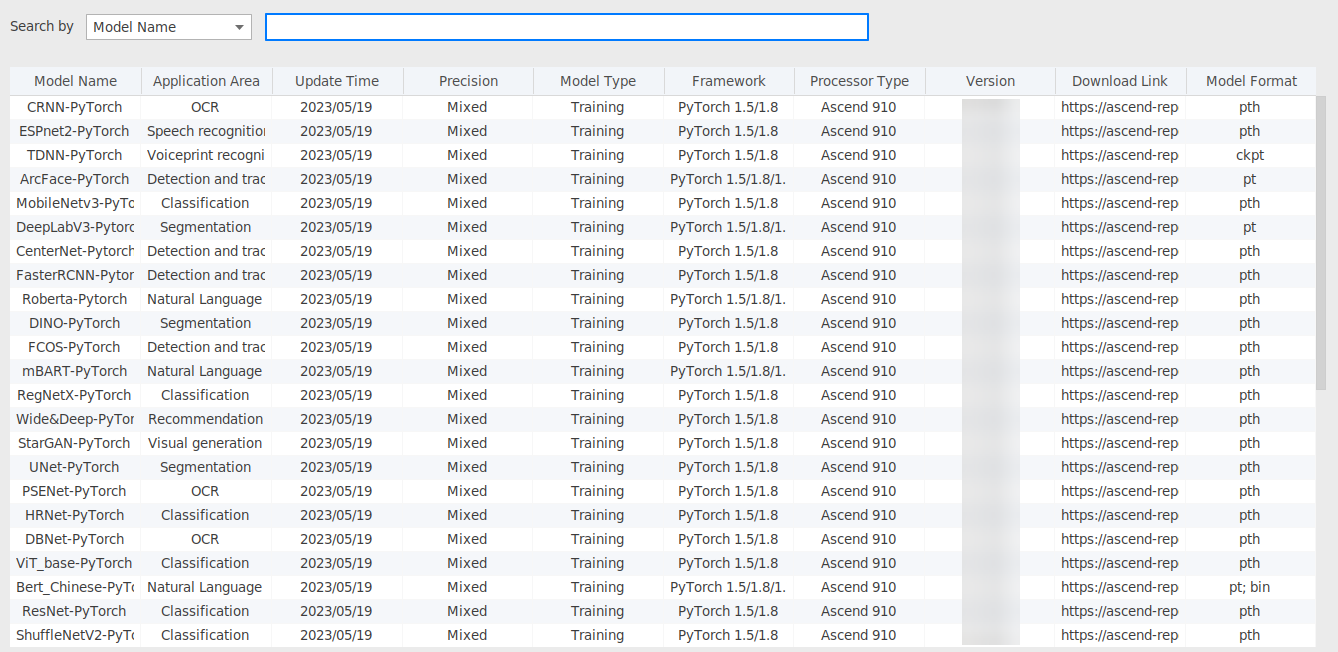Click the update date in mBART-PyTorch row
The height and width of the screenshot is (652, 1338).
click(336, 371)
